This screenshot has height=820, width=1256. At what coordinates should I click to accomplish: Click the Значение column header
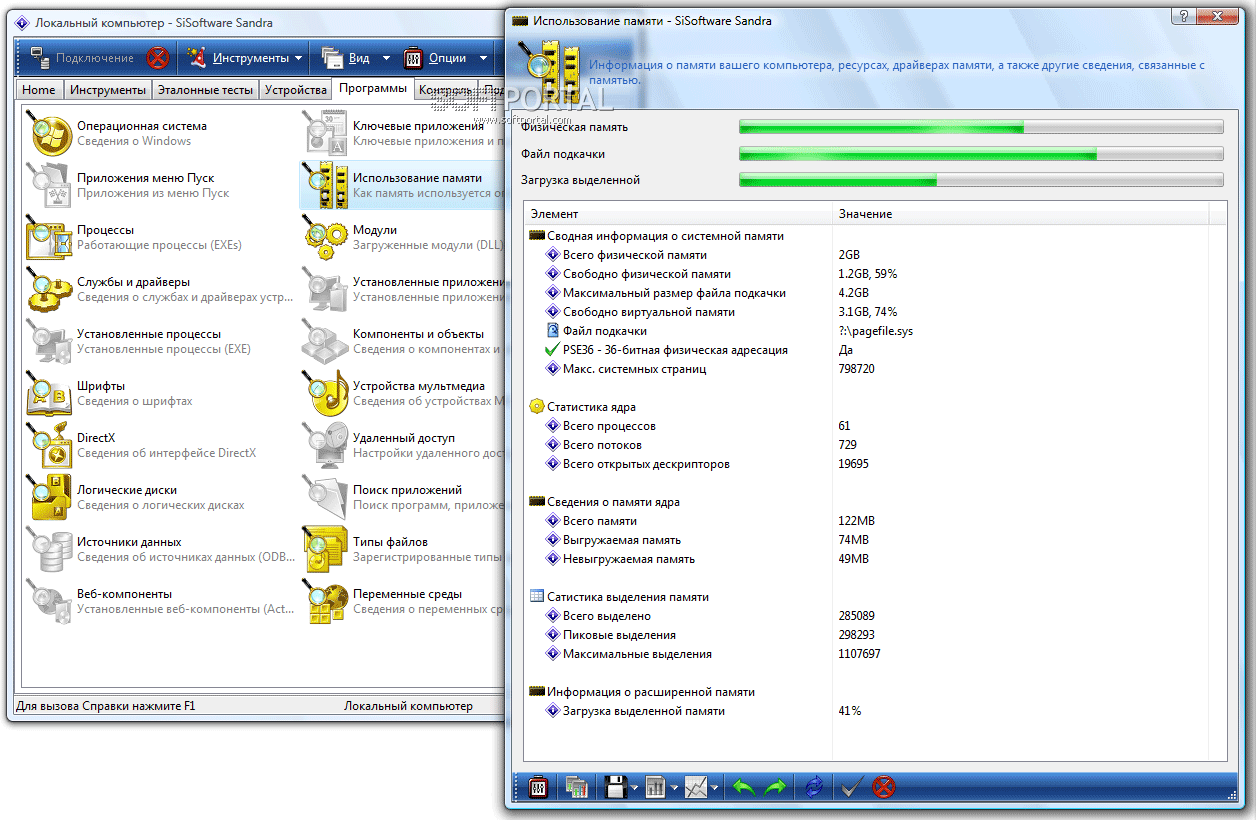(1020, 214)
